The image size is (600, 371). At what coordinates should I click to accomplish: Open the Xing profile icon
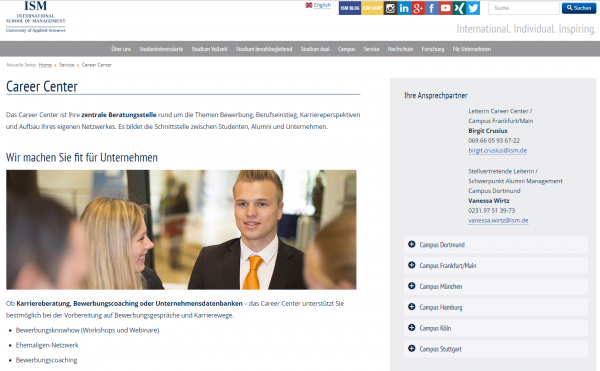click(459, 8)
